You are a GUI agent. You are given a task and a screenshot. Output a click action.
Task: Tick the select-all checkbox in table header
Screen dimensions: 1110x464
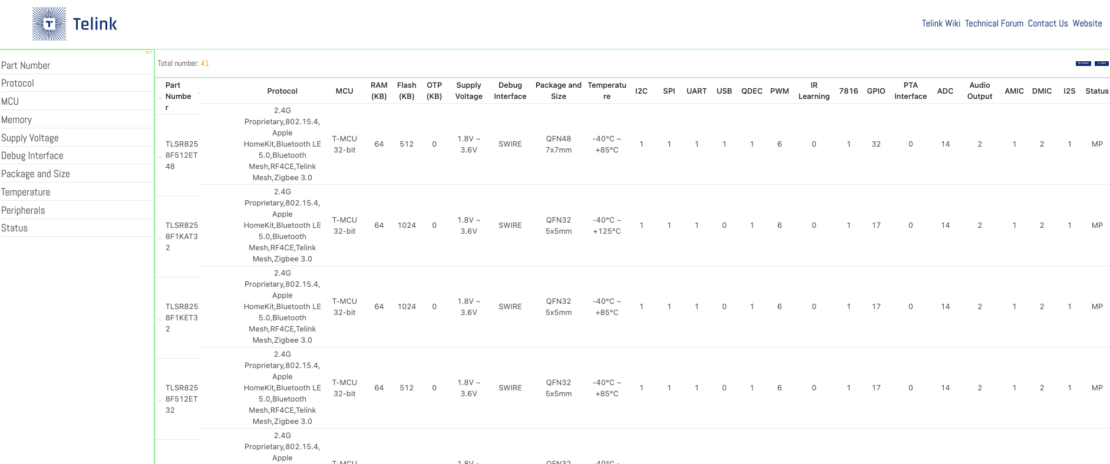pyautogui.click(x=160, y=96)
